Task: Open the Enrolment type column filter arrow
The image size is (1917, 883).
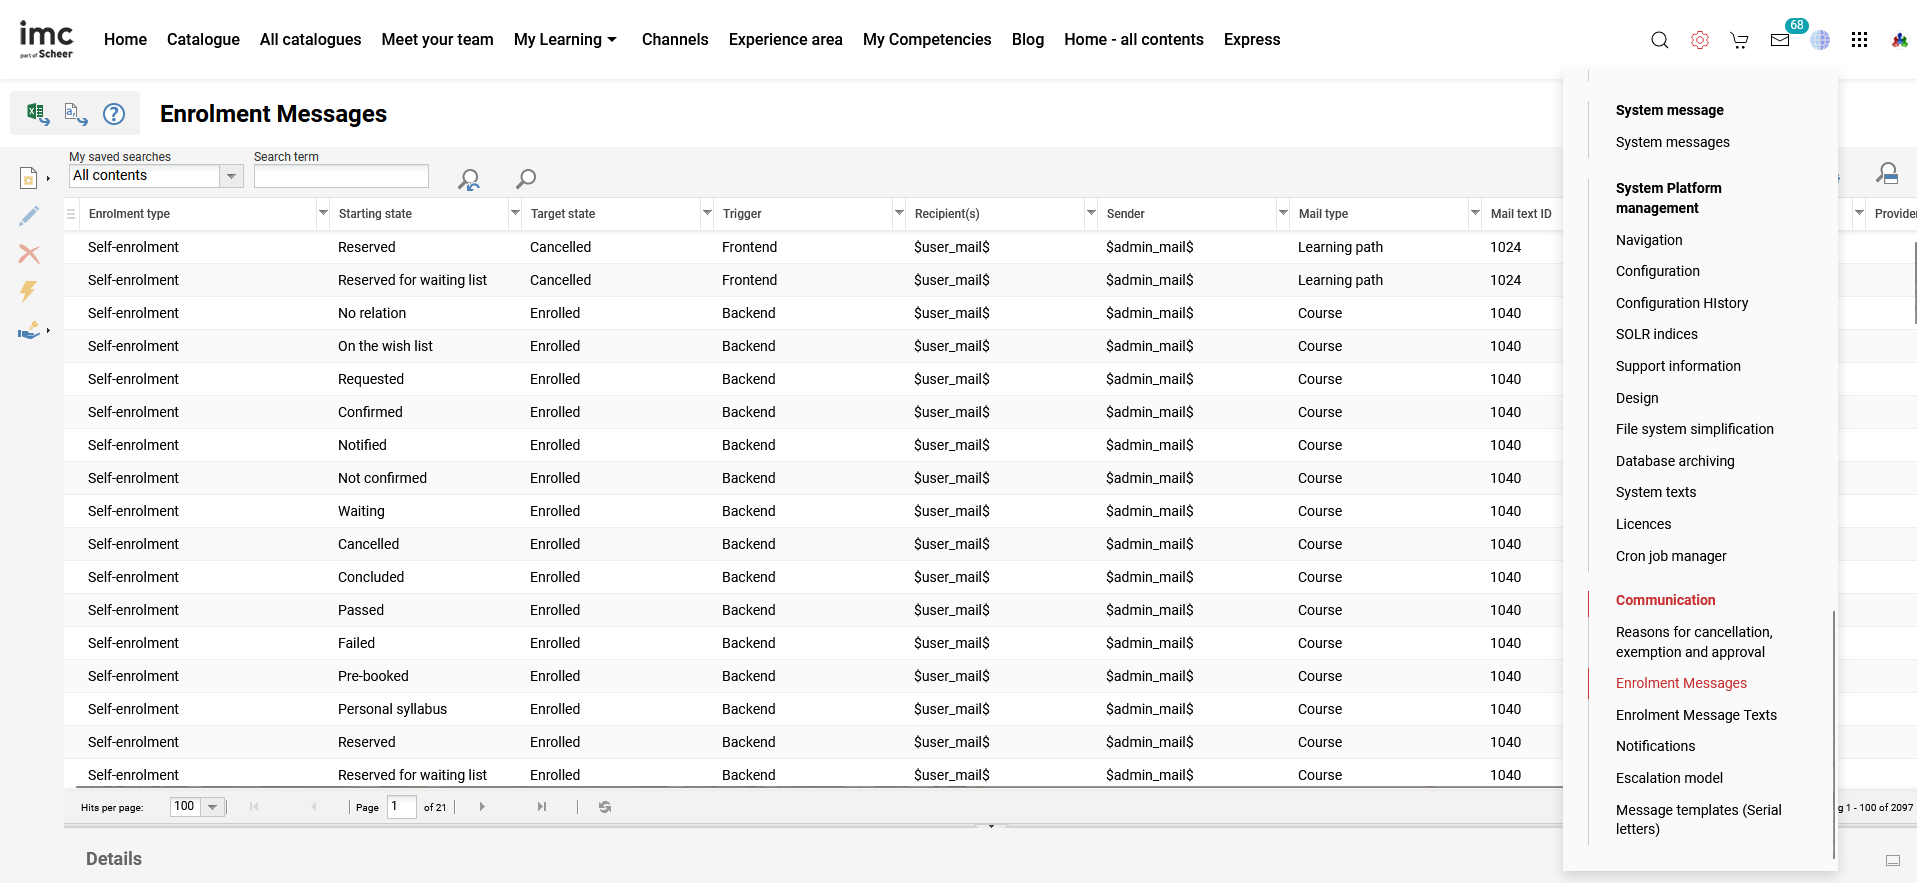Action: point(323,213)
